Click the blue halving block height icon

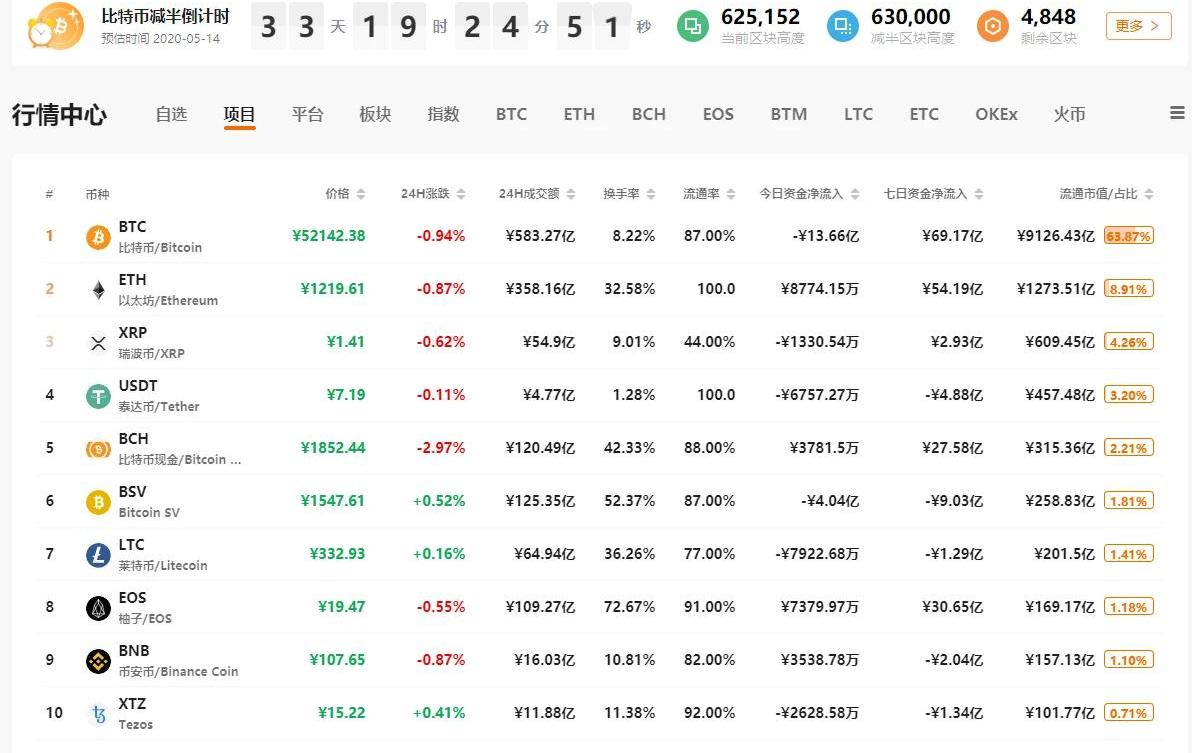[x=842, y=27]
